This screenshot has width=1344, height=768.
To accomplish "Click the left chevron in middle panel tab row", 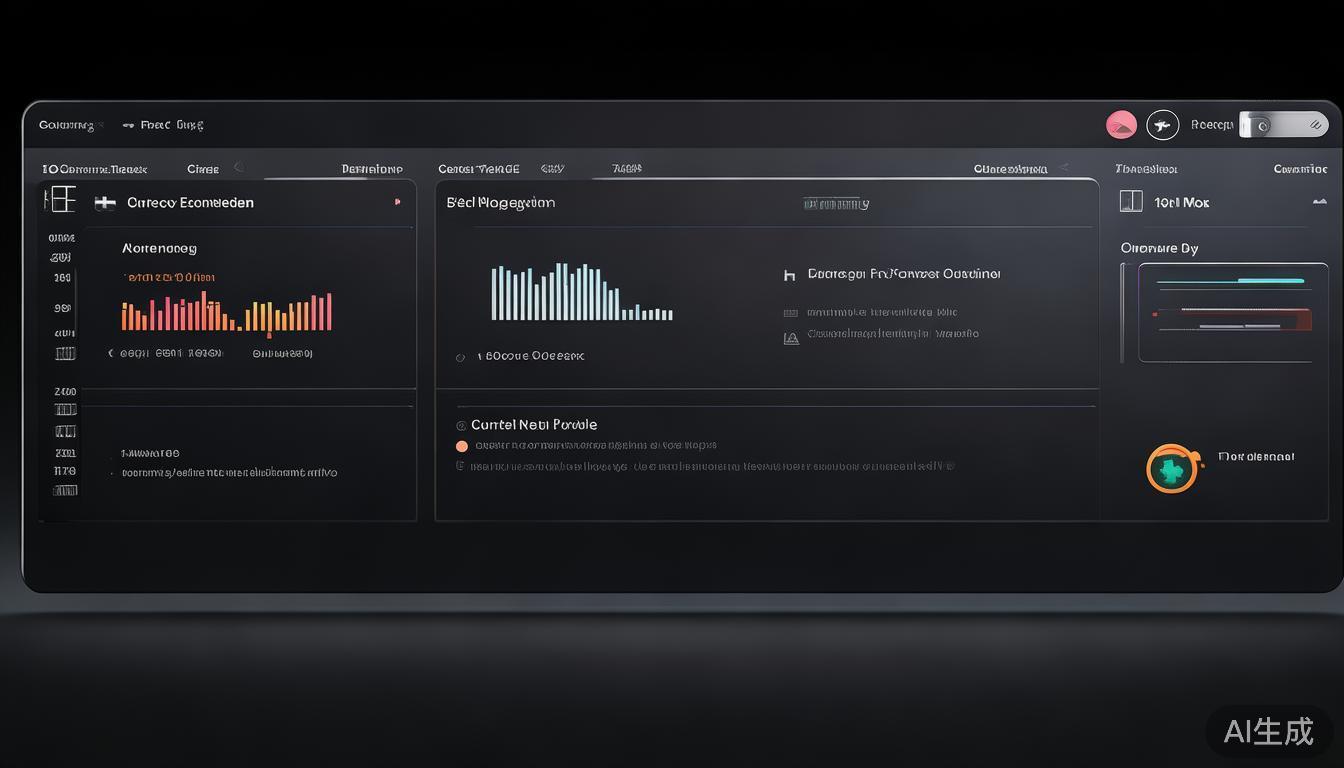I will pyautogui.click(x=1064, y=168).
